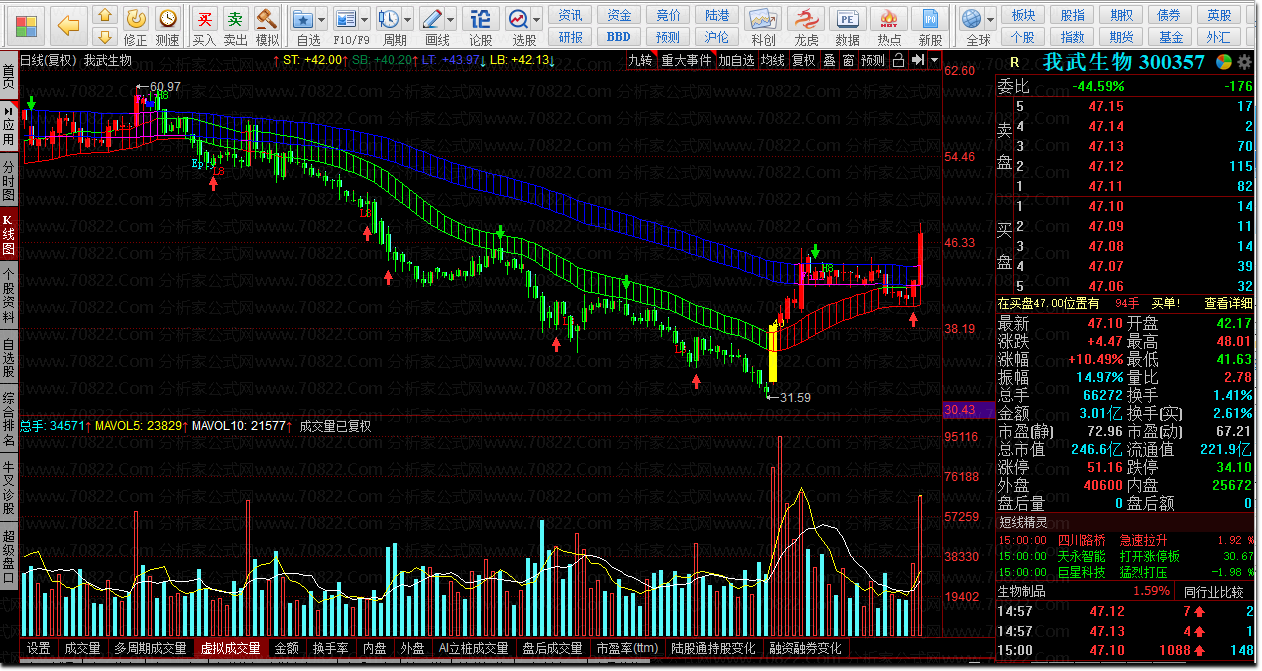Open the 陆港 toolbar button
This screenshot has width=1262, height=671.
point(717,15)
